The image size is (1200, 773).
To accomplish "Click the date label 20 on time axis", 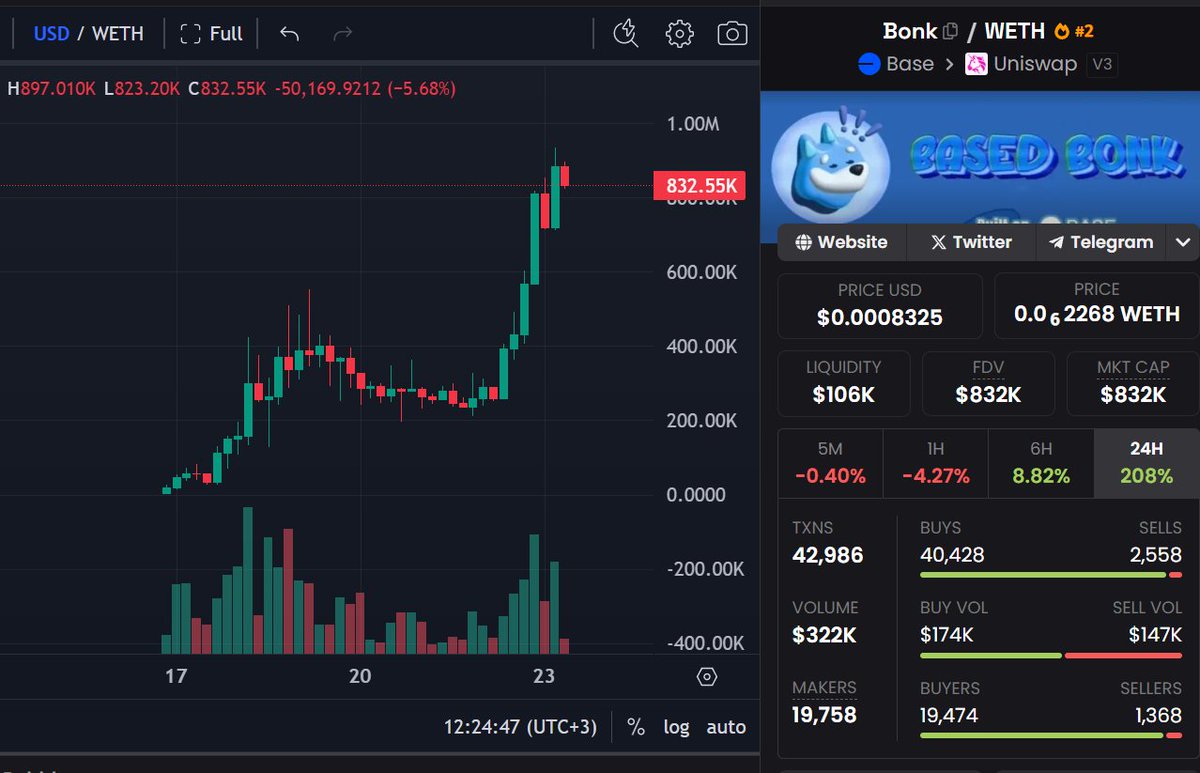I will click(360, 677).
